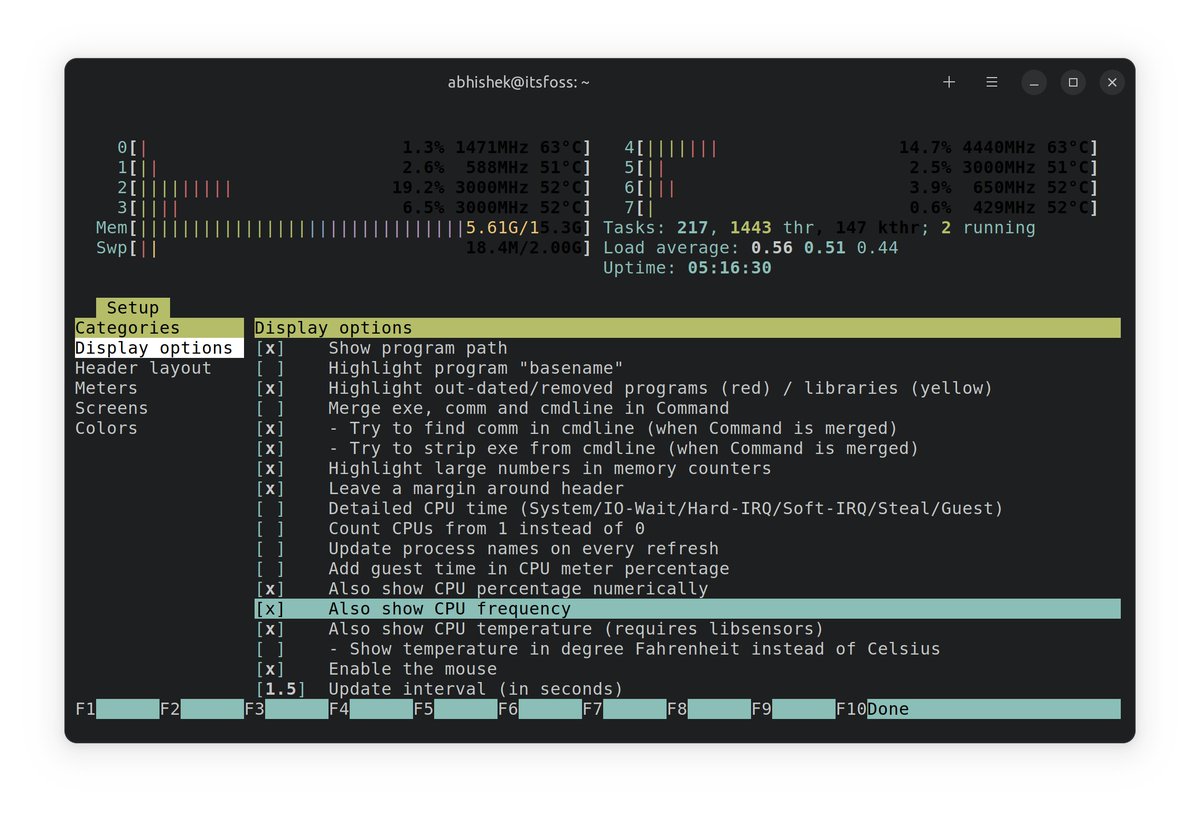The image size is (1200, 814).
Task: Click CPU 2 usage meter bar
Action: click(x=354, y=188)
